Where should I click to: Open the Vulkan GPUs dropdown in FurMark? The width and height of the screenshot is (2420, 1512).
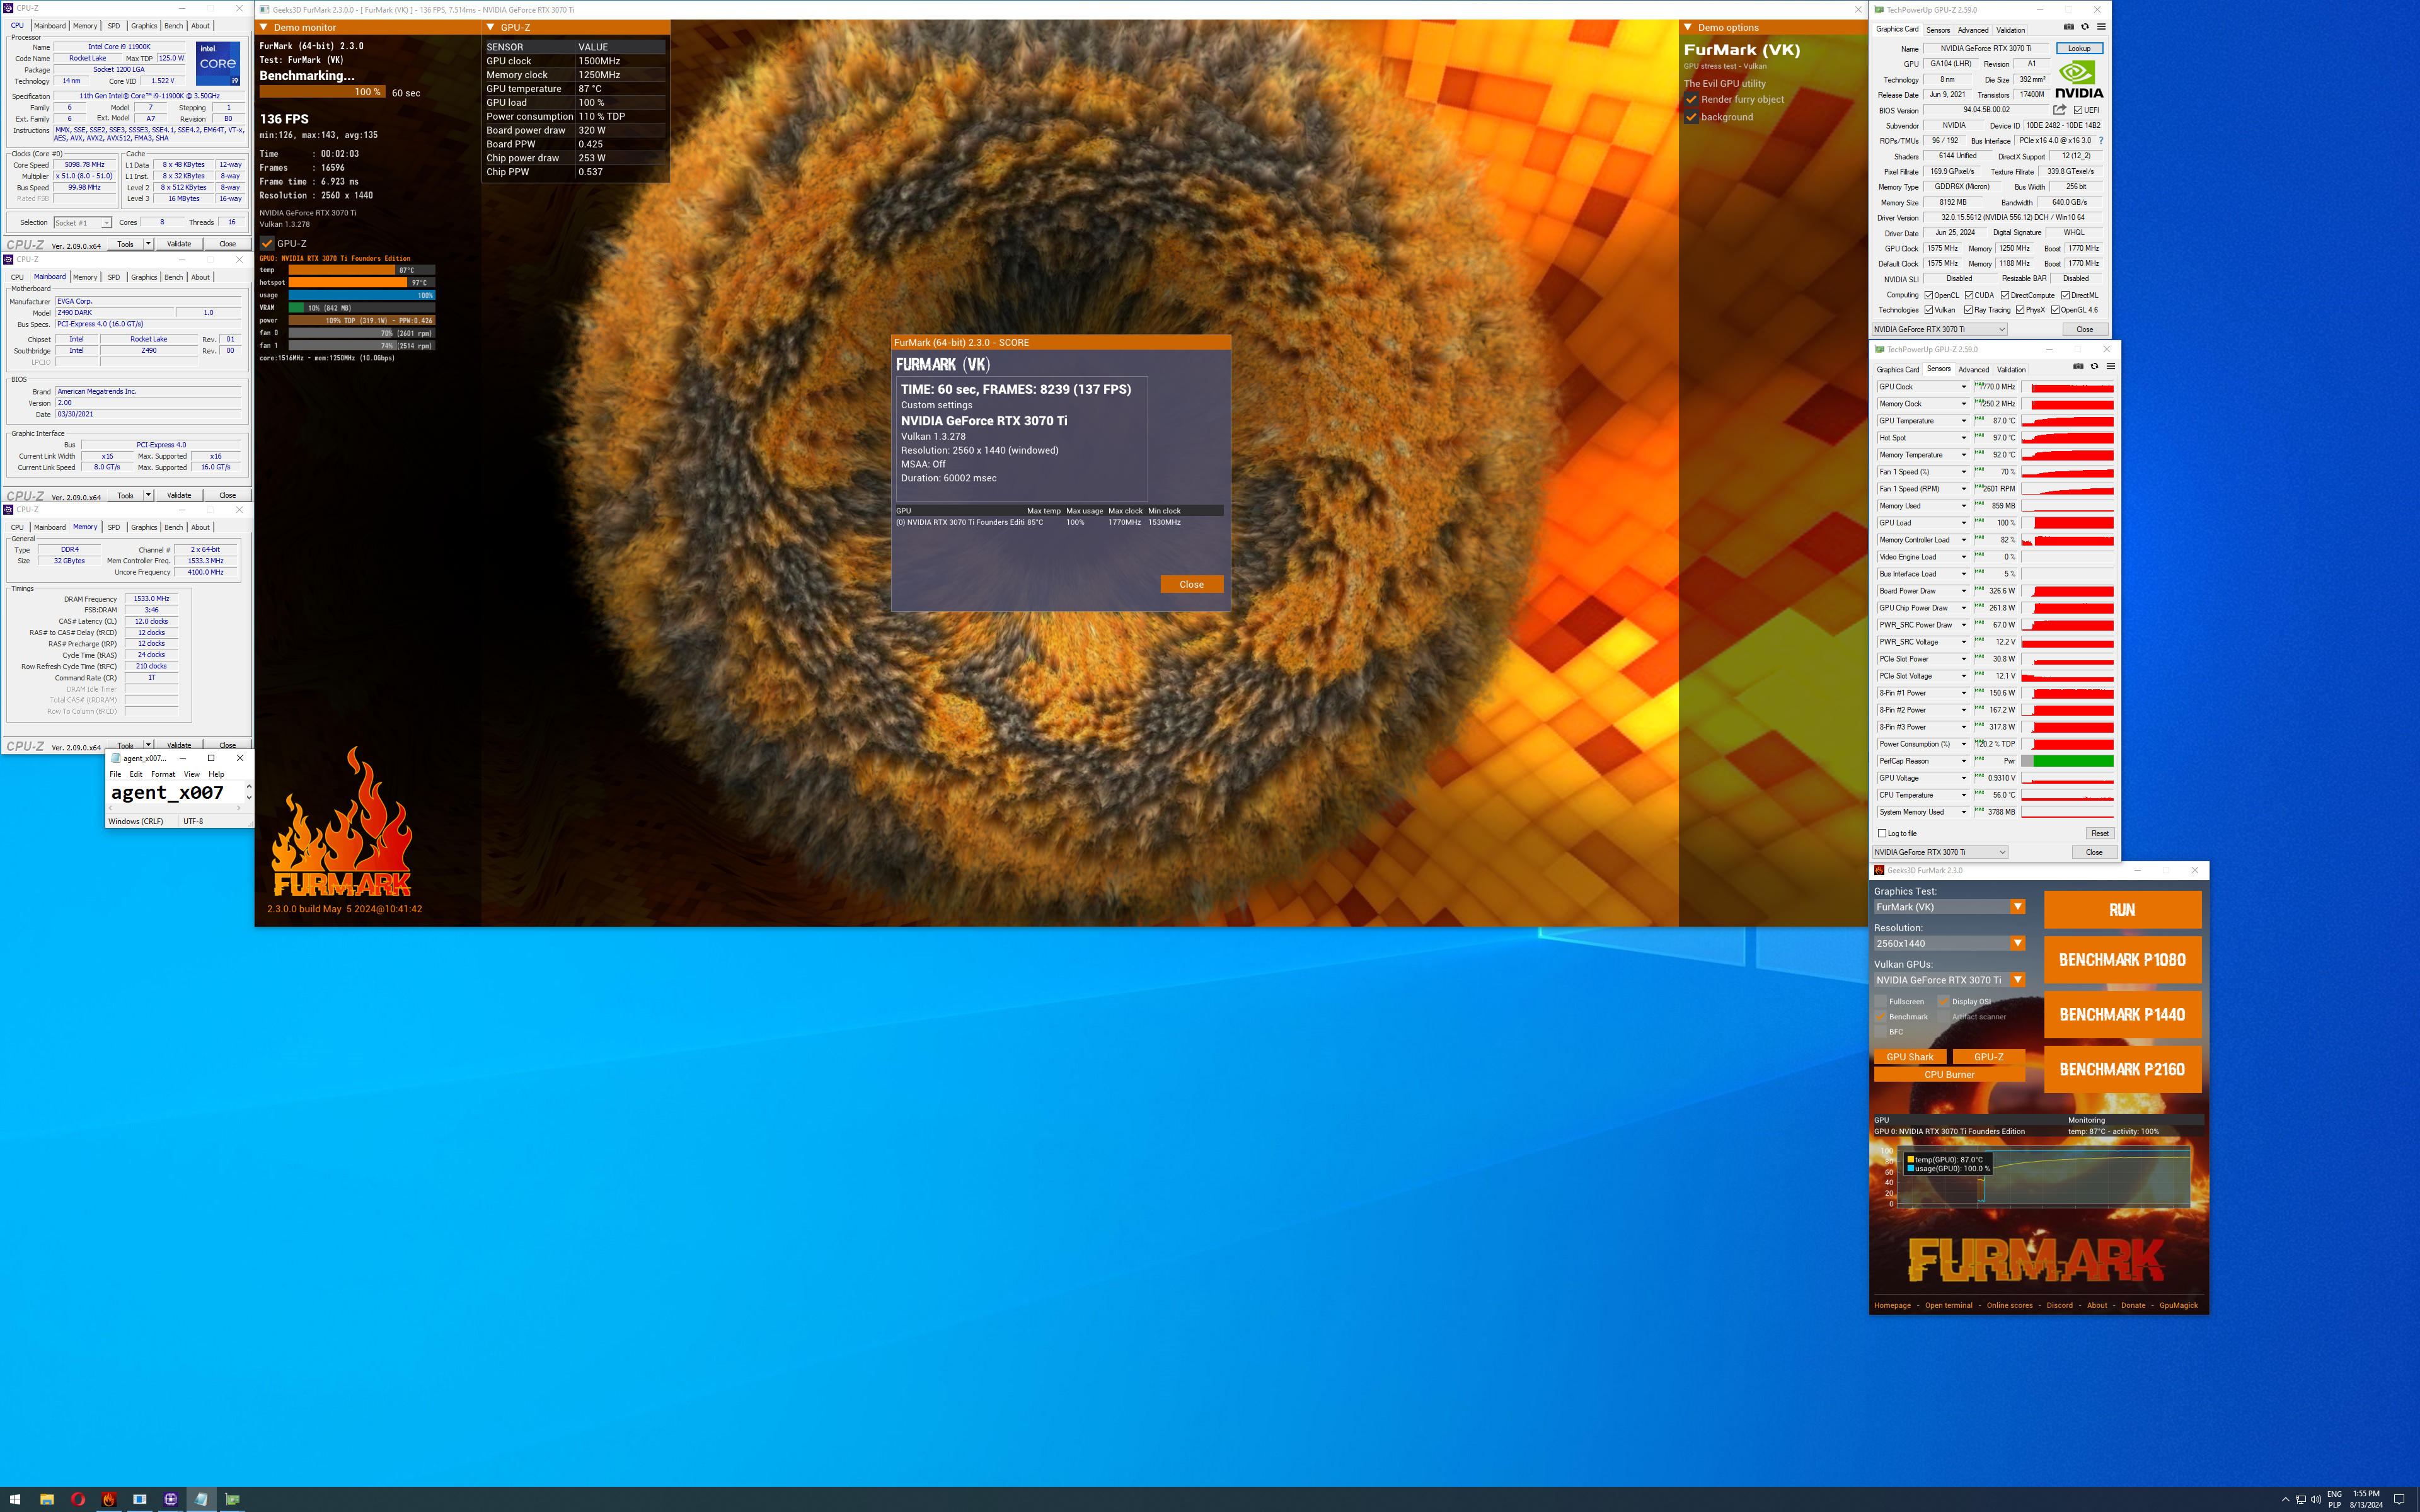[2017, 980]
